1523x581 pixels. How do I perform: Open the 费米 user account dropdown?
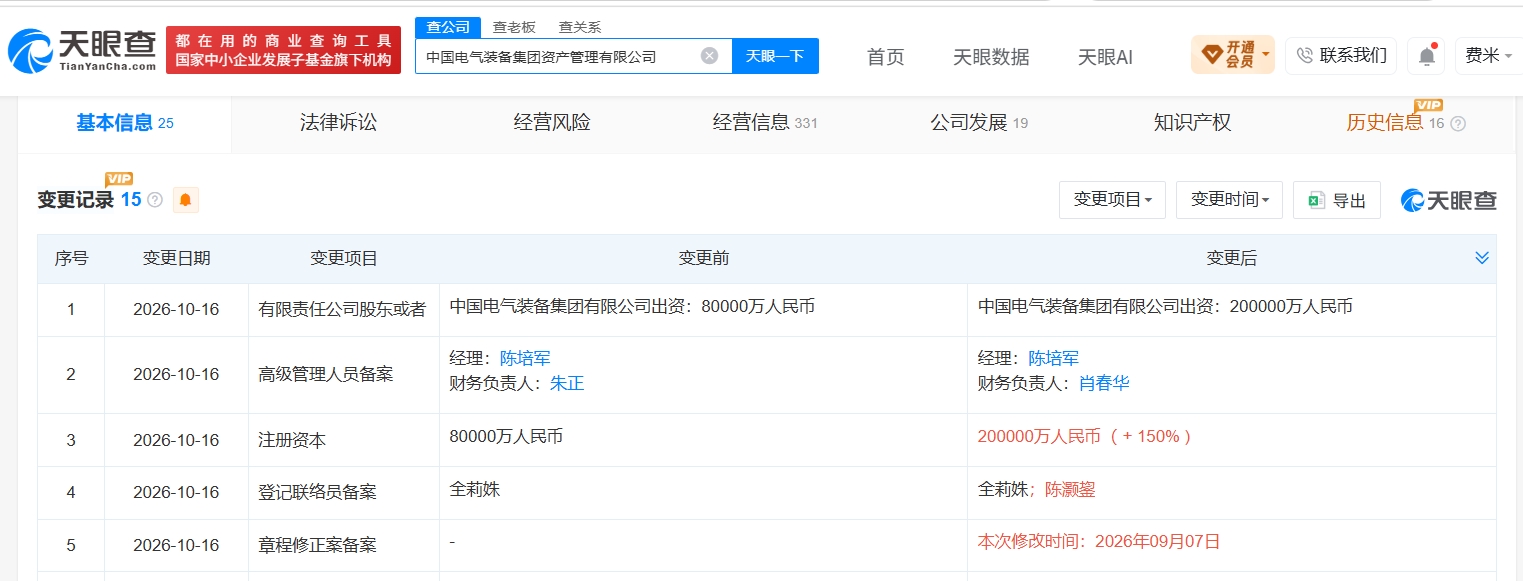coord(1488,56)
